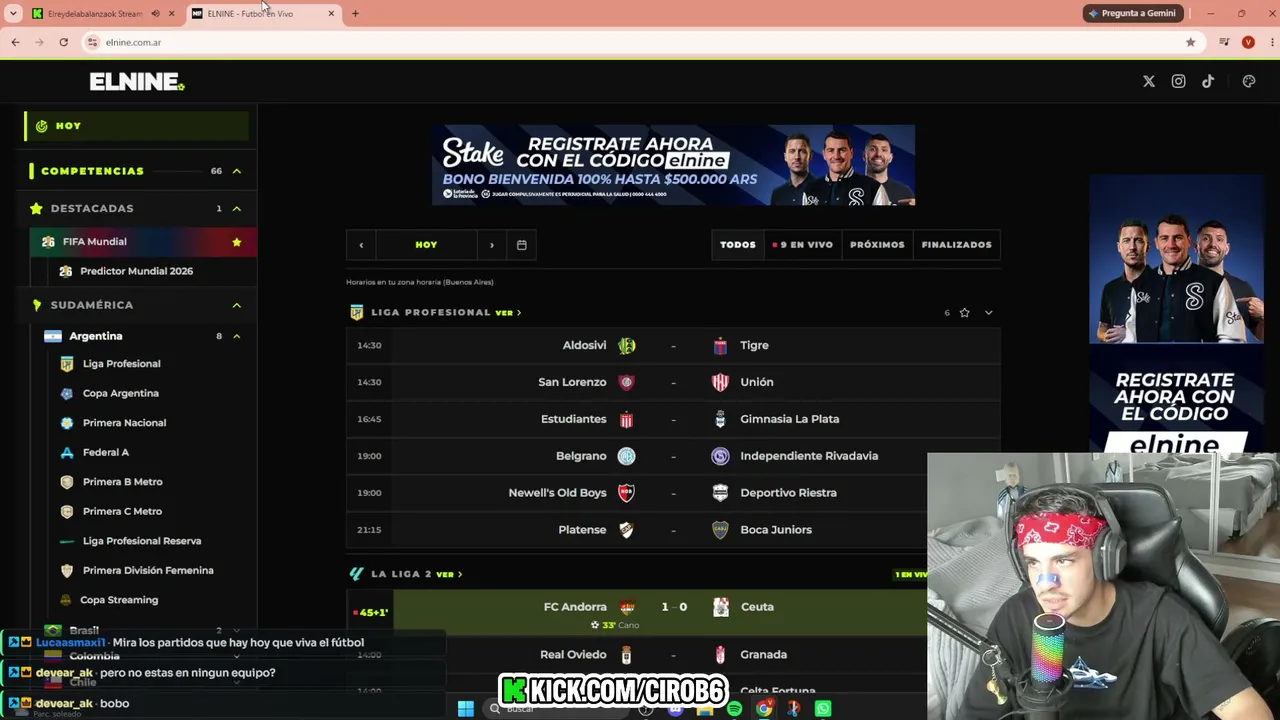This screenshot has height=720, width=1280.
Task: Close the ELNINE browser tab
Action: pyautogui.click(x=331, y=14)
